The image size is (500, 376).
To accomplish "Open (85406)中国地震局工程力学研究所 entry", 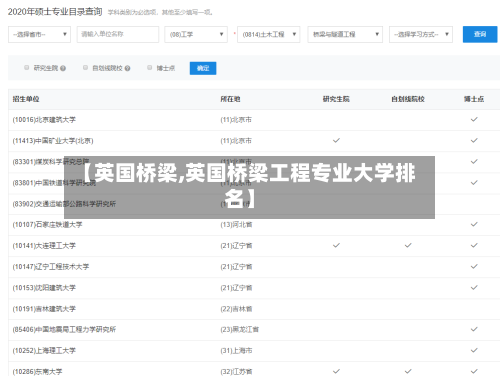I will [64, 330].
